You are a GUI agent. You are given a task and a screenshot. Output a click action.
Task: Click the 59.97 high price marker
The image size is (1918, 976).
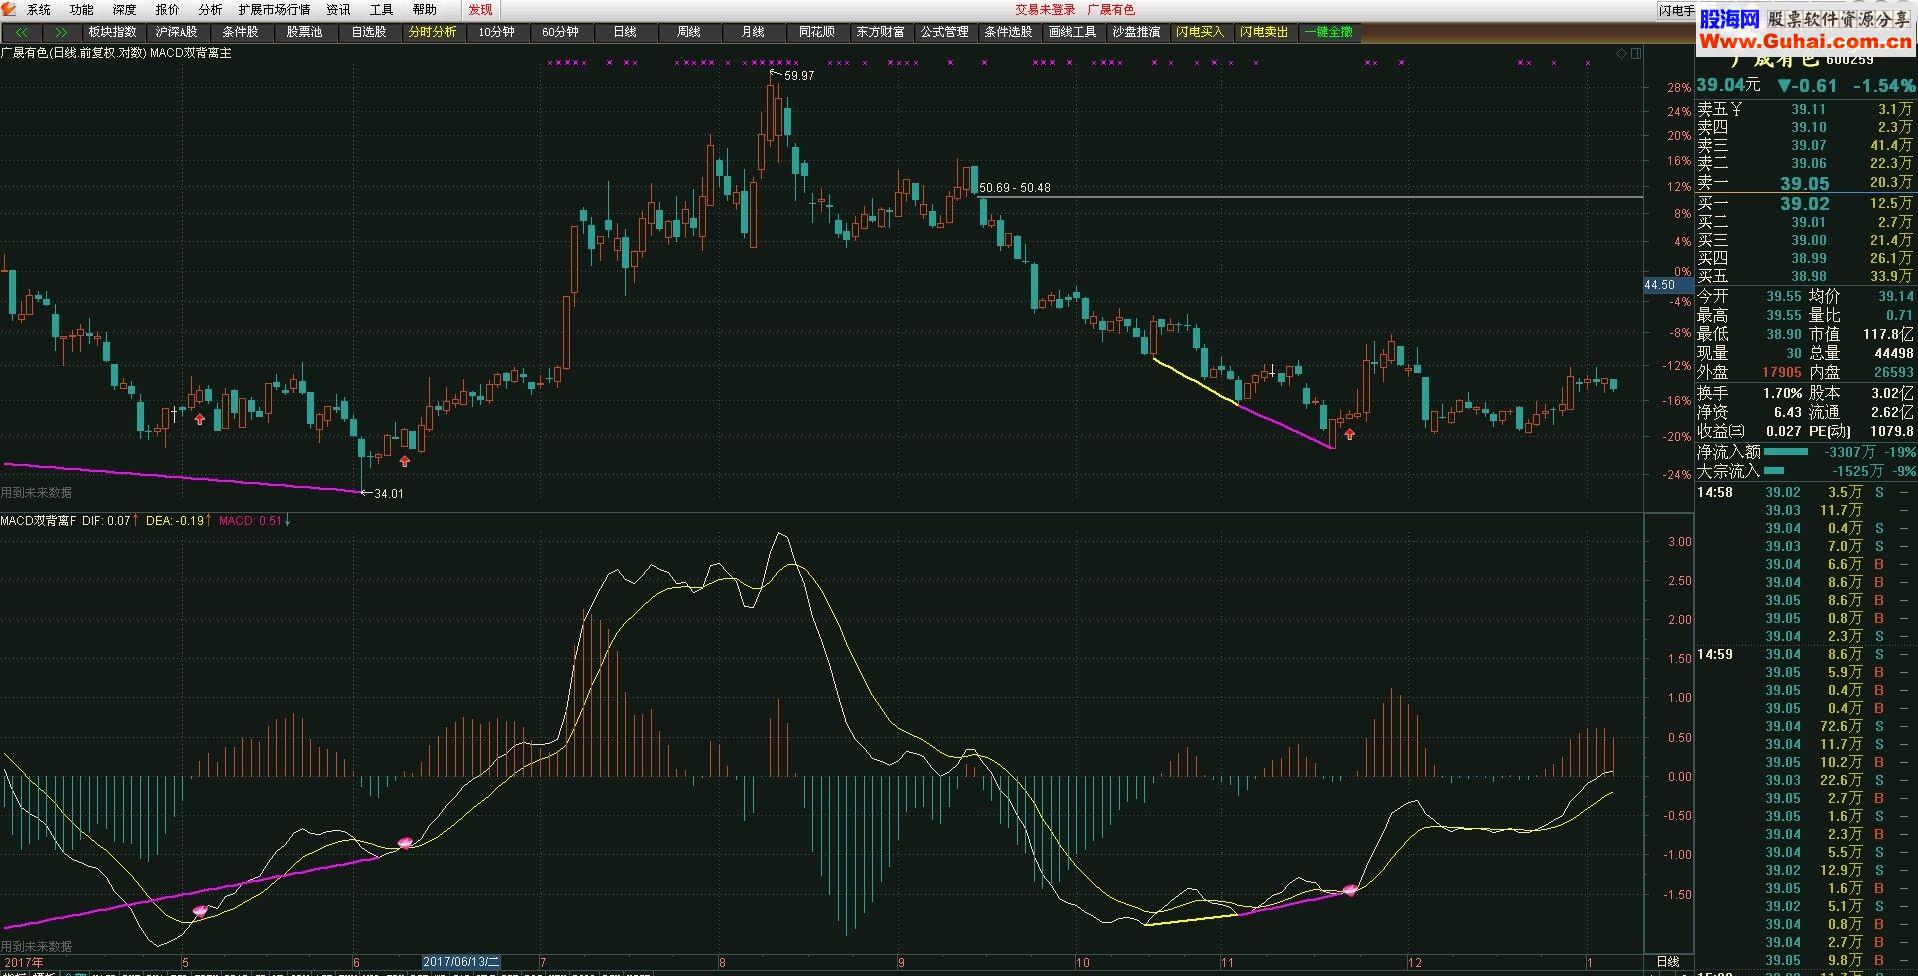(x=799, y=76)
